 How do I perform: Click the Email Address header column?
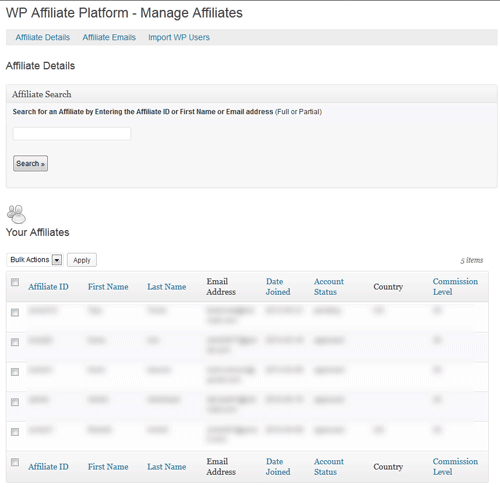221,287
